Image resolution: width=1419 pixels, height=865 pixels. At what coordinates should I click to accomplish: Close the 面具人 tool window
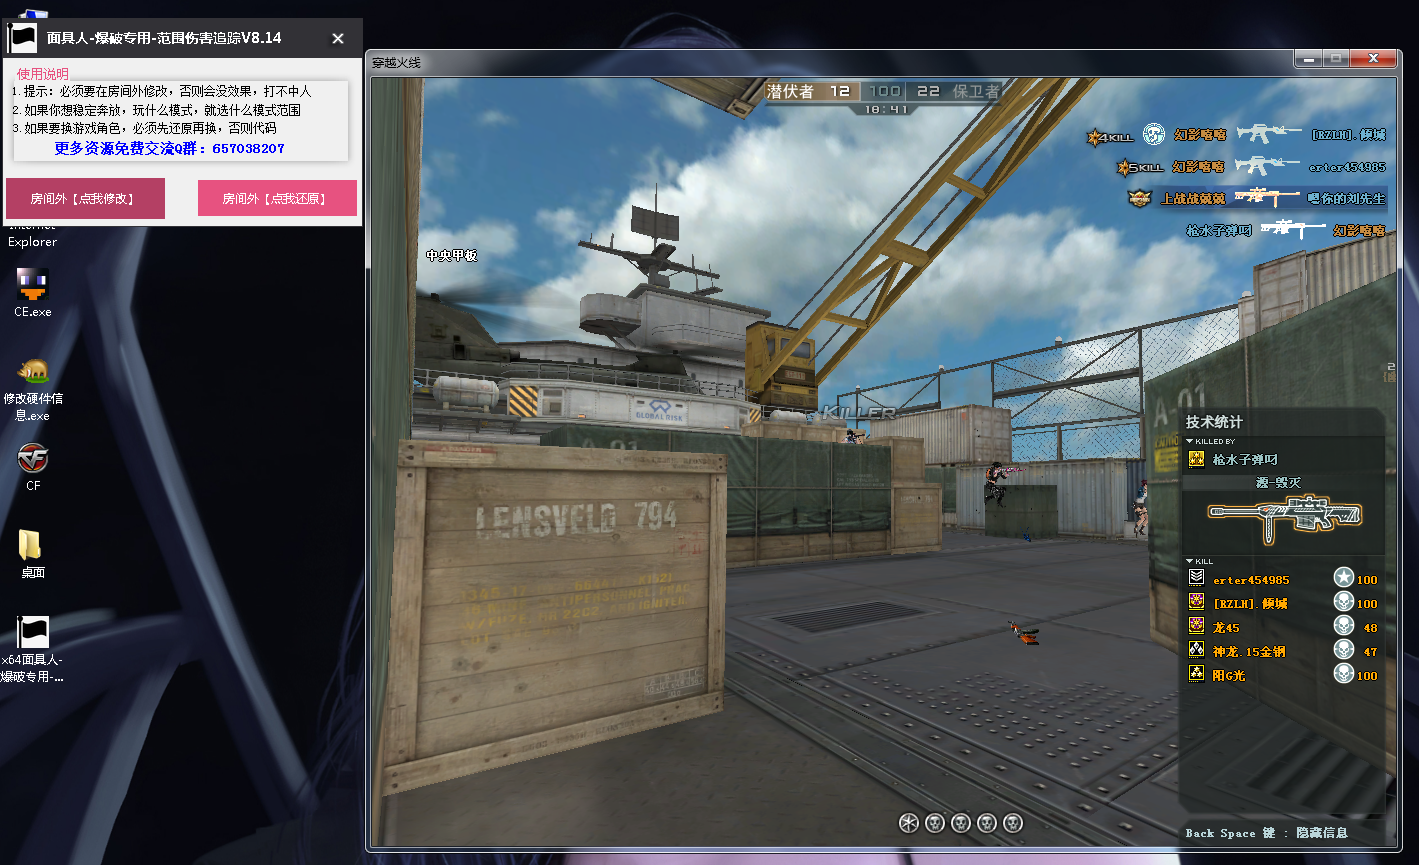(x=338, y=39)
